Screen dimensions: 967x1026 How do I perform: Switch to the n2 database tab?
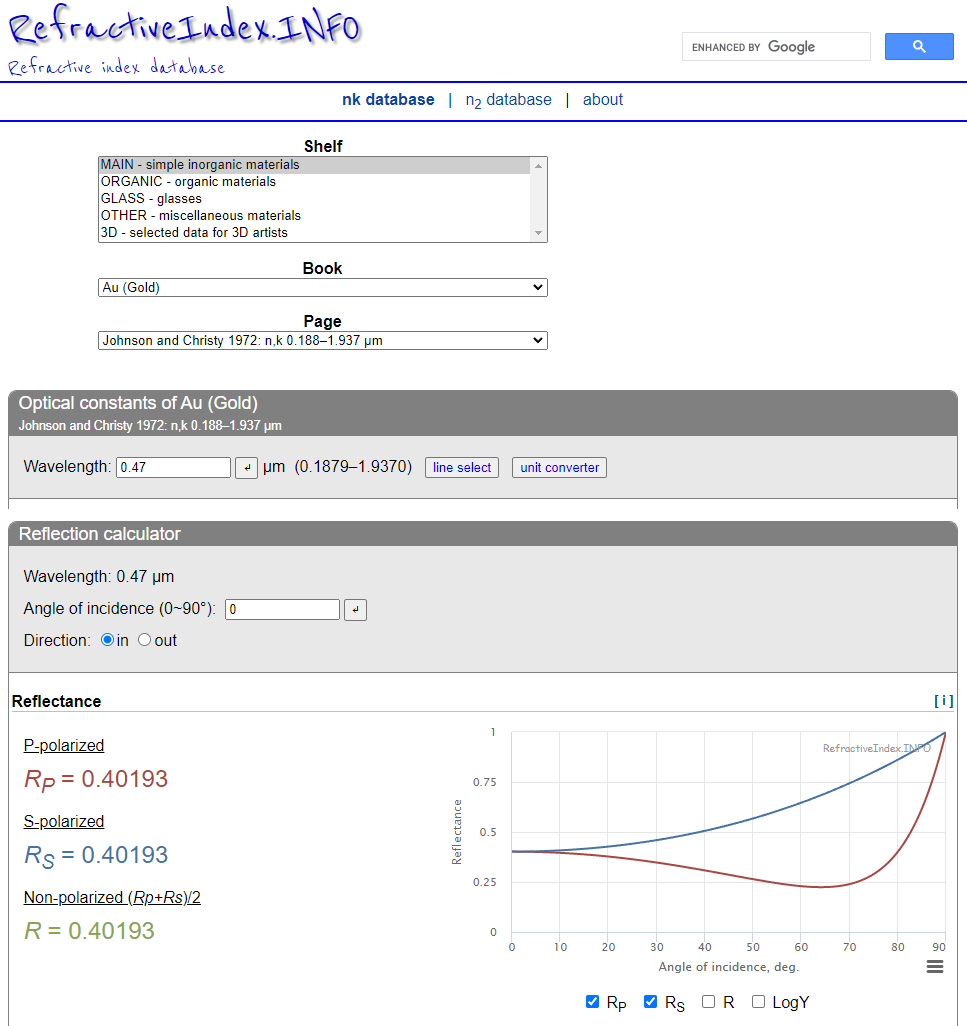pos(508,100)
